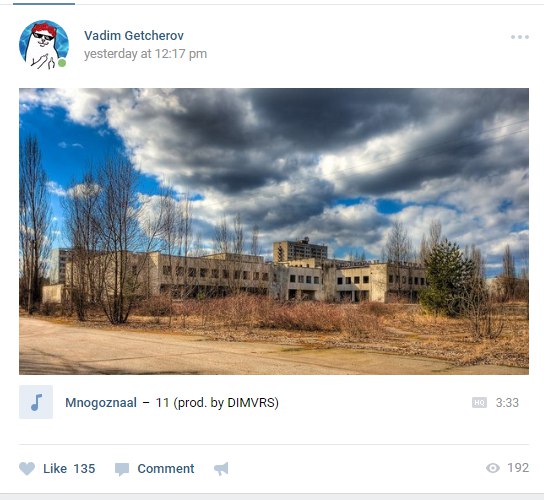Click the 192 views counter
The width and height of the screenshot is (544, 500).
(x=518, y=468)
